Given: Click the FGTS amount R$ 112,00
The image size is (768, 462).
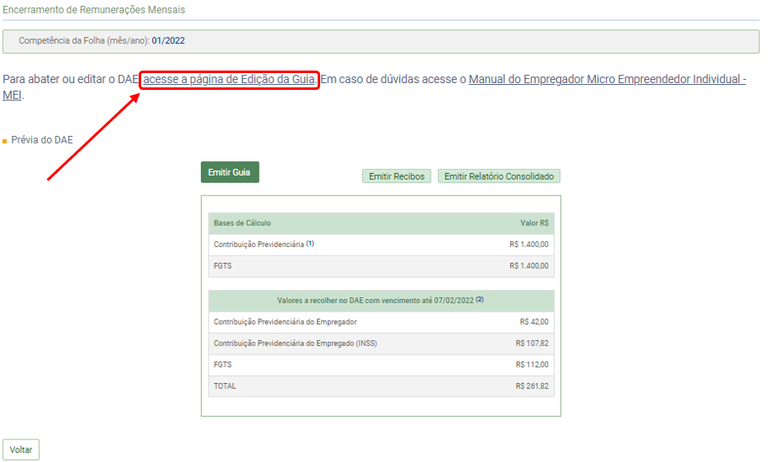Looking at the screenshot, I should tap(532, 364).
